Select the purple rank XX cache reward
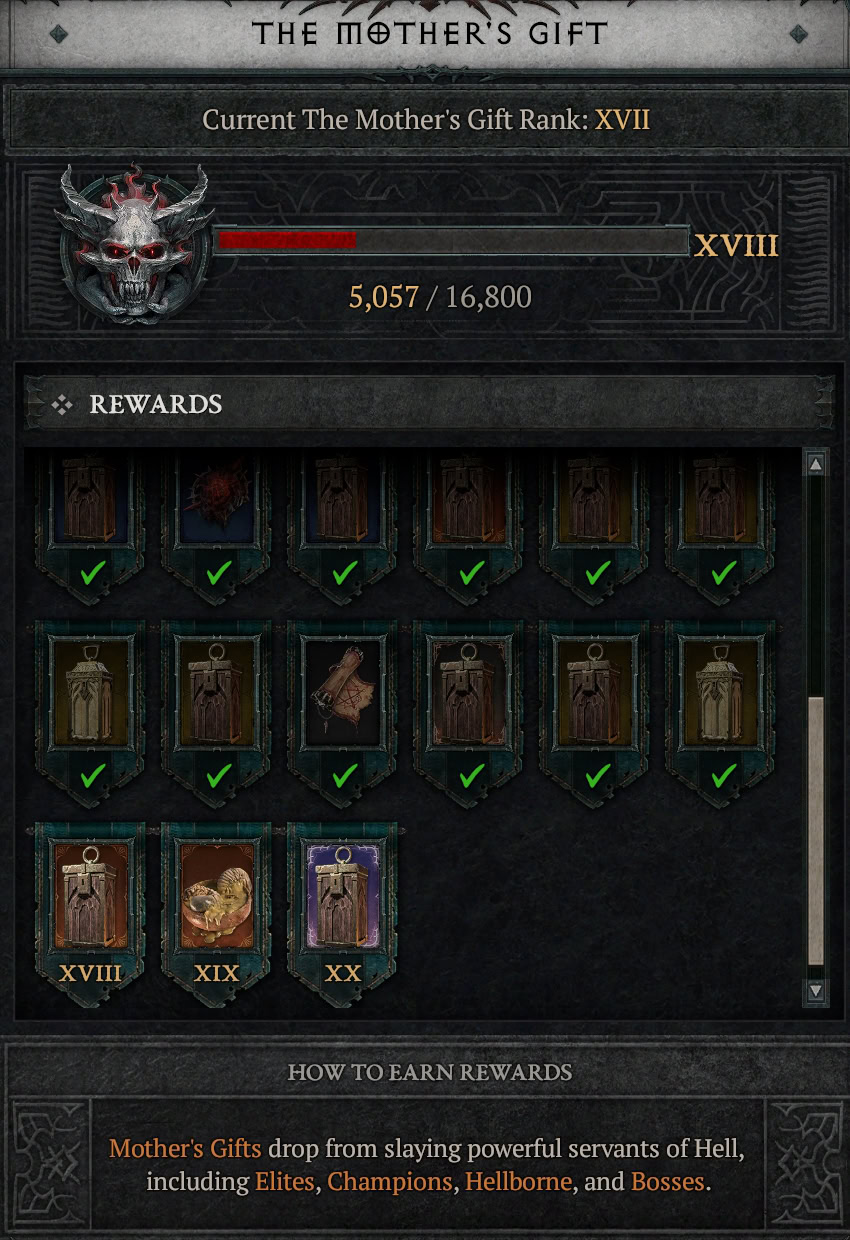Viewport: 850px width, 1240px height. point(343,896)
